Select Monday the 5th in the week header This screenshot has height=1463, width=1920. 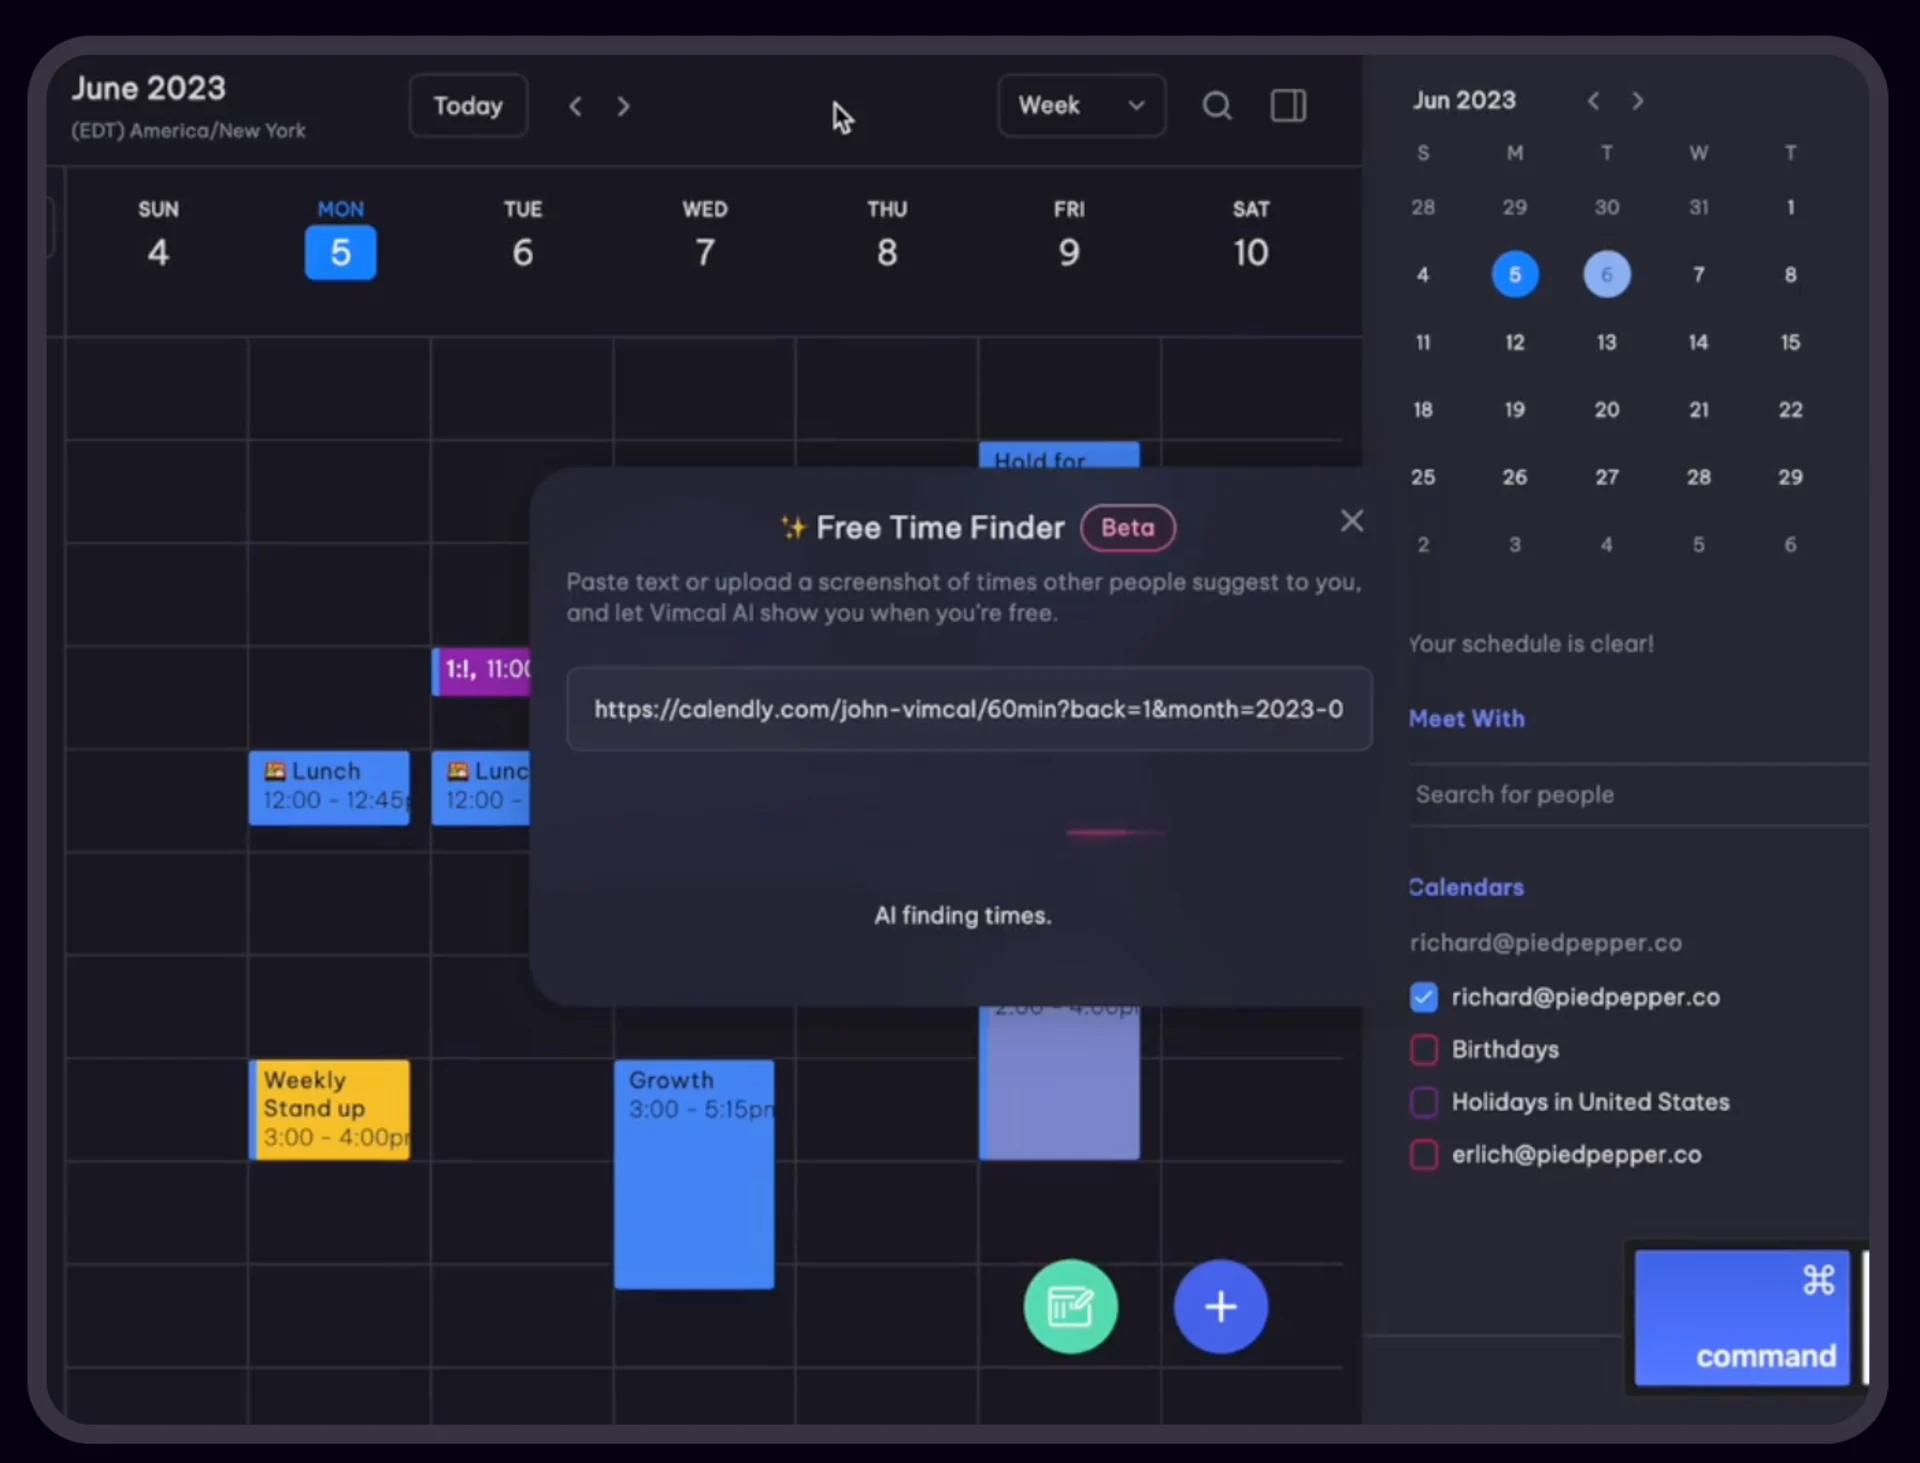pos(340,252)
